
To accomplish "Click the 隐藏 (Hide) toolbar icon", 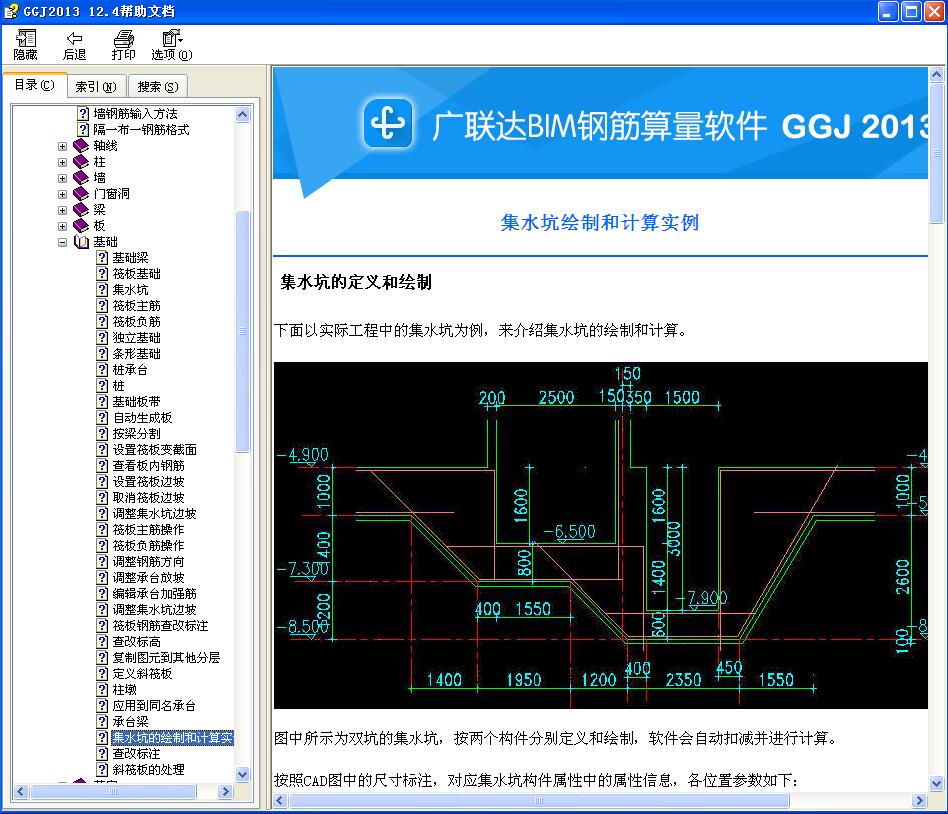I will (25, 39).
